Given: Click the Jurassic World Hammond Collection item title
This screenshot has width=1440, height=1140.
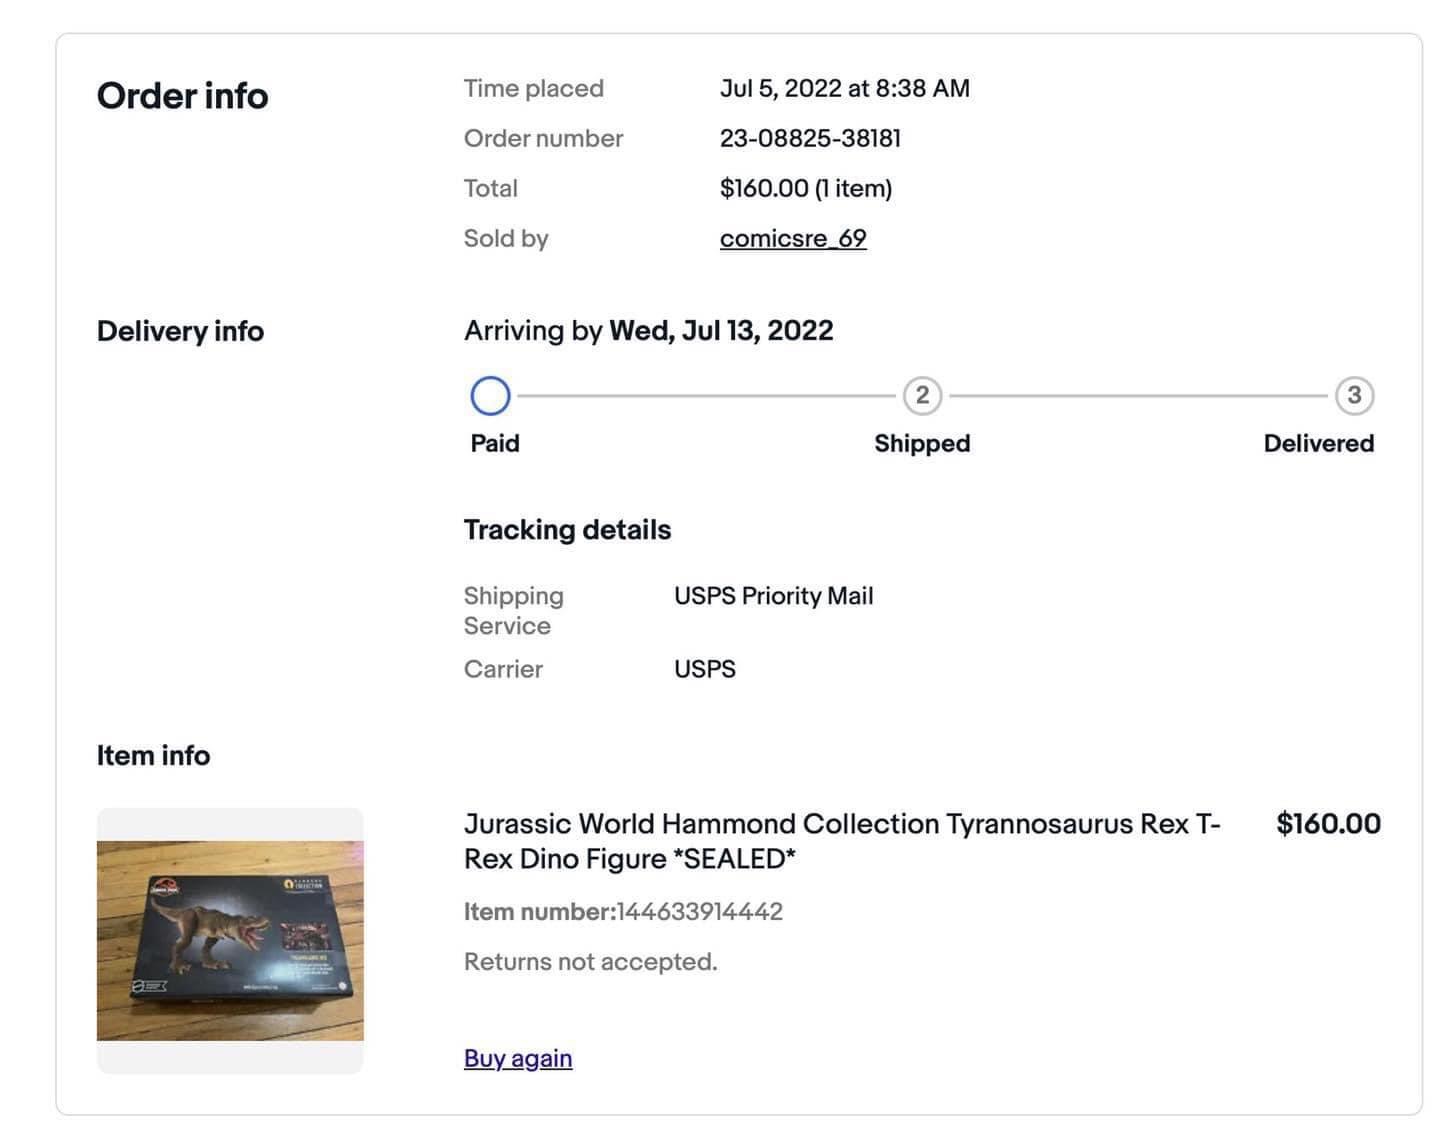Looking at the screenshot, I should 842,841.
